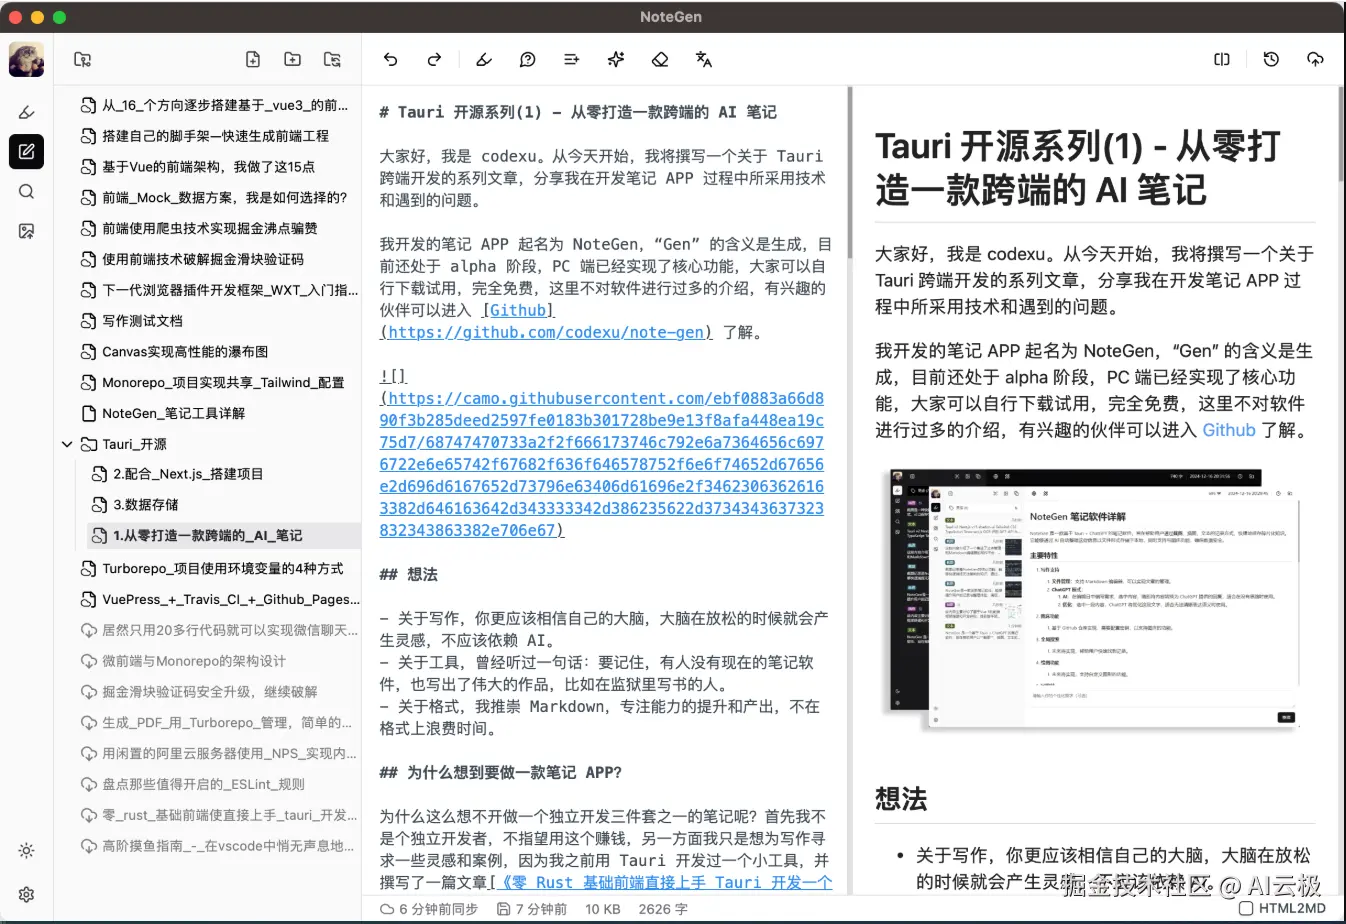Toggle light/dark theme sun icon
This screenshot has width=1346, height=924.
tap(27, 851)
